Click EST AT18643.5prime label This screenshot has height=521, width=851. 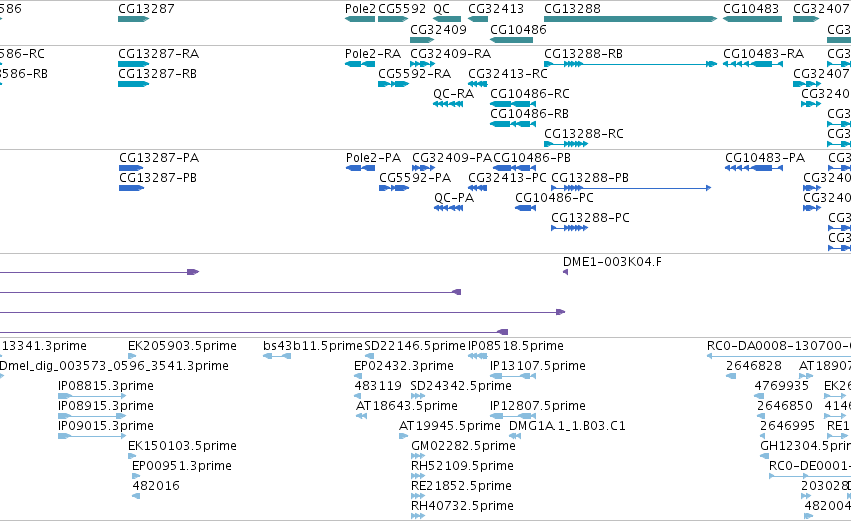407,406
